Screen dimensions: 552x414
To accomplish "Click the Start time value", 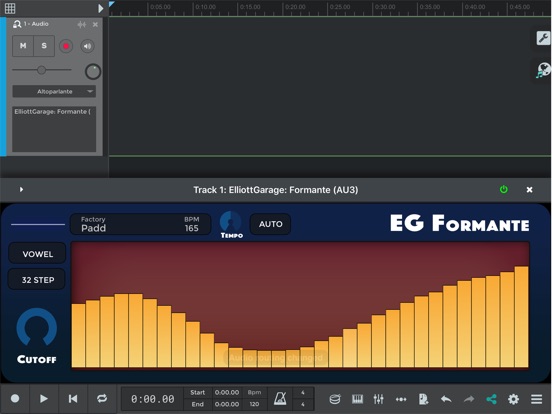I will coord(227,393).
